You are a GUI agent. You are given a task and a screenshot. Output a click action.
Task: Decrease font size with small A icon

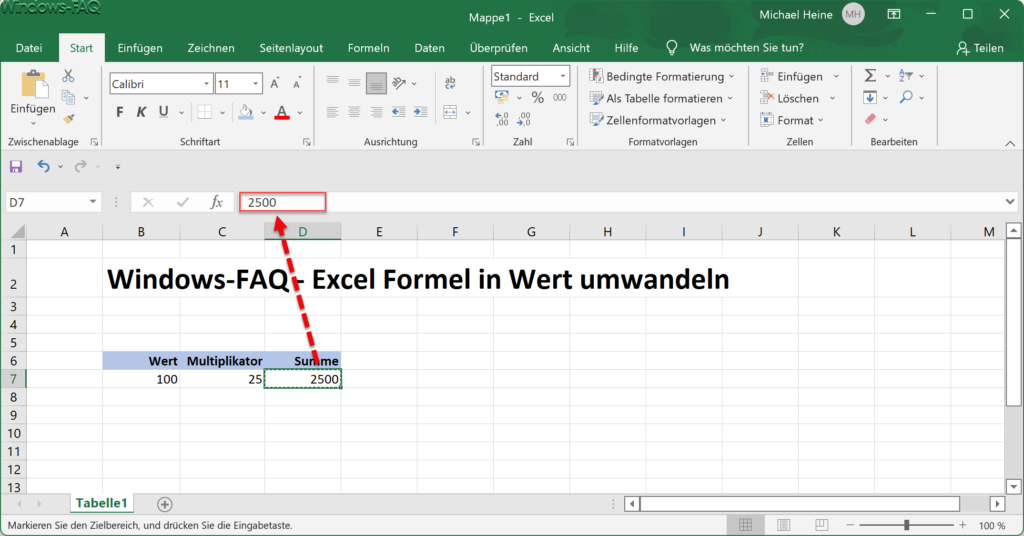[x=297, y=84]
